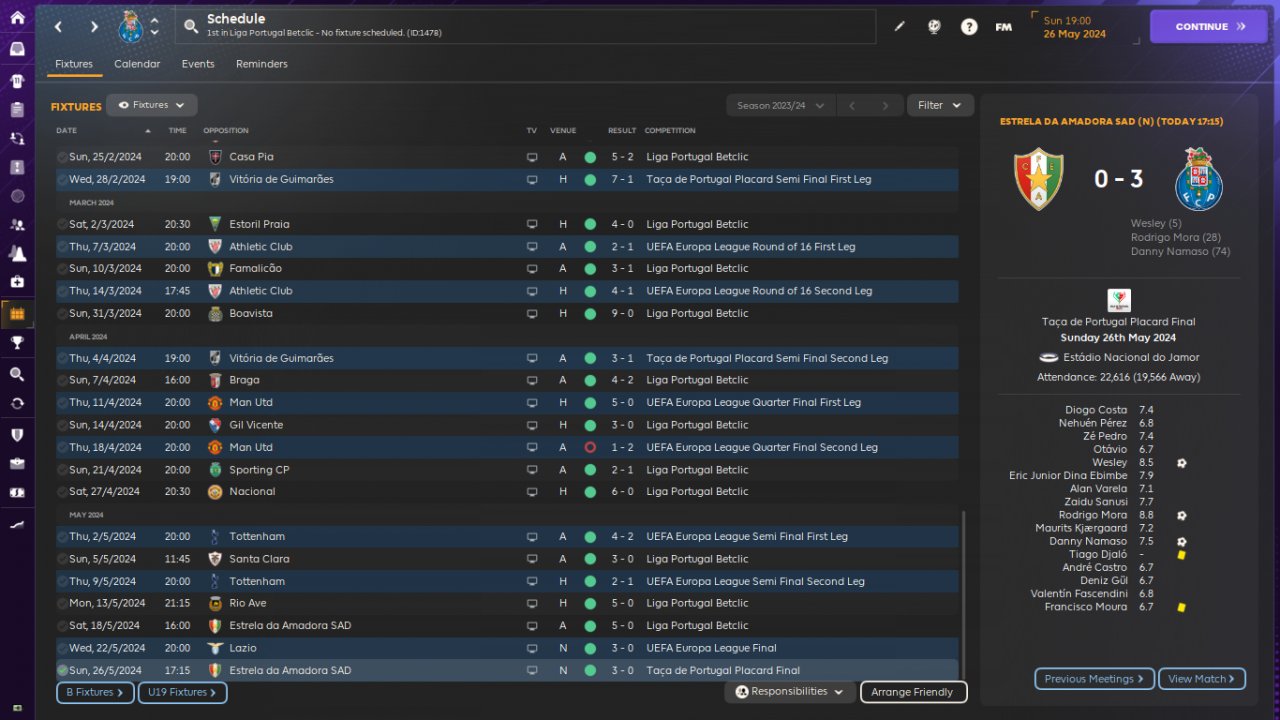Sort by the Opposition column header

(x=226, y=131)
